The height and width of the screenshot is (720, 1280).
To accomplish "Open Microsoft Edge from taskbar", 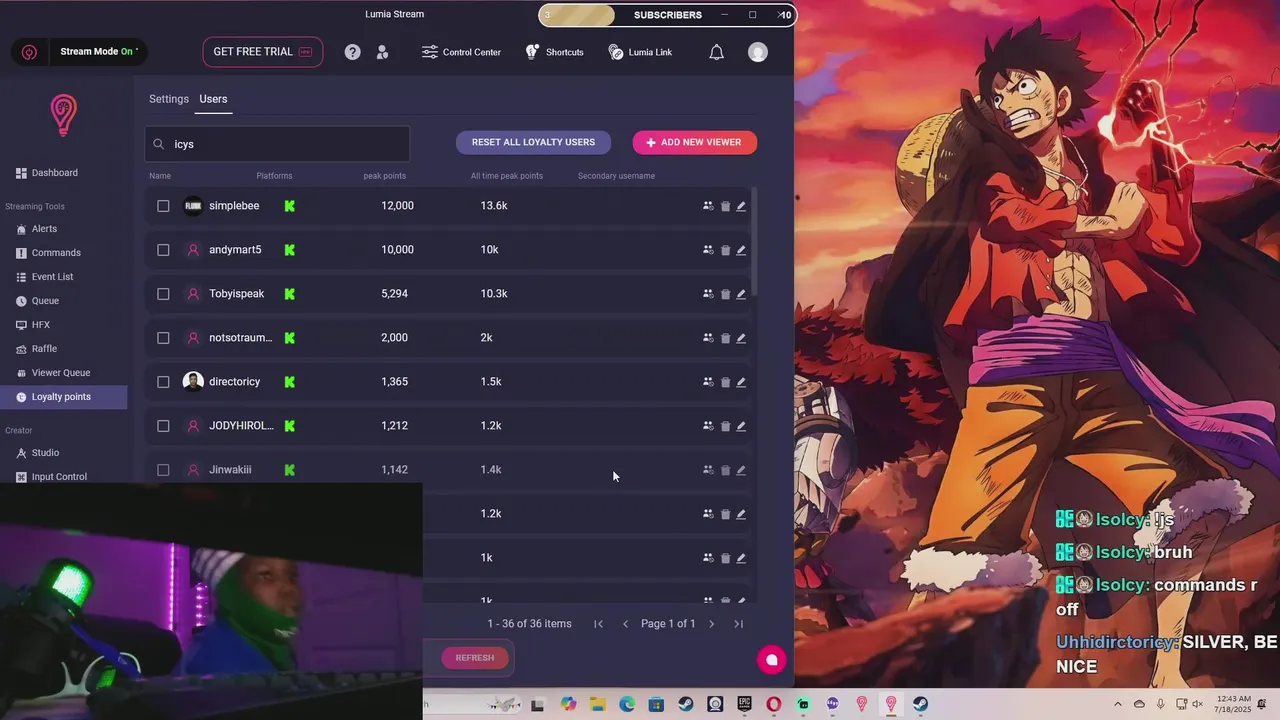I will [x=626, y=704].
